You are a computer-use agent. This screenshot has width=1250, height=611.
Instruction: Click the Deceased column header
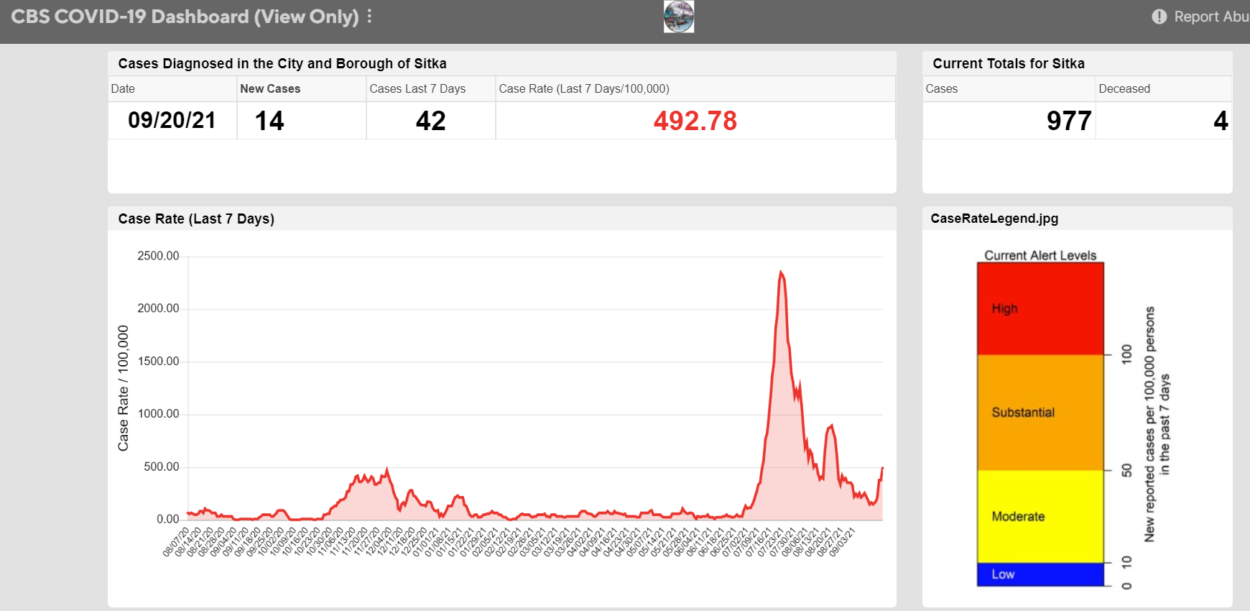(x=1124, y=89)
